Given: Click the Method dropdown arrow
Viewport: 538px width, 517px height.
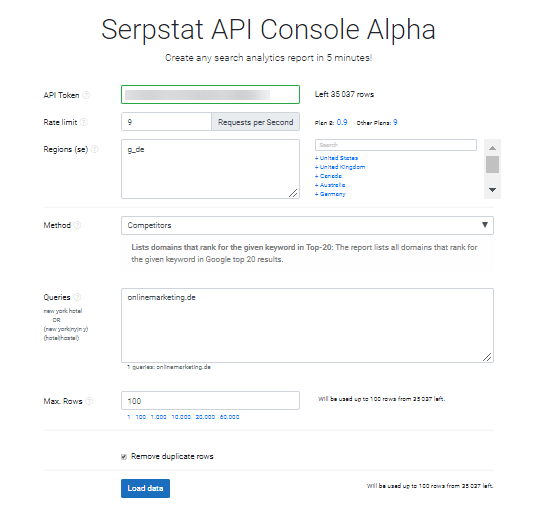Looking at the screenshot, I should 485,225.
